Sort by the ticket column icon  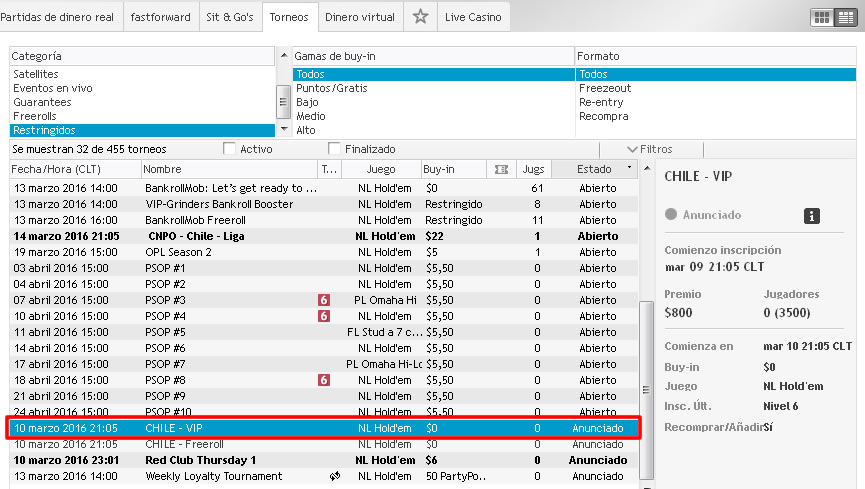point(500,169)
